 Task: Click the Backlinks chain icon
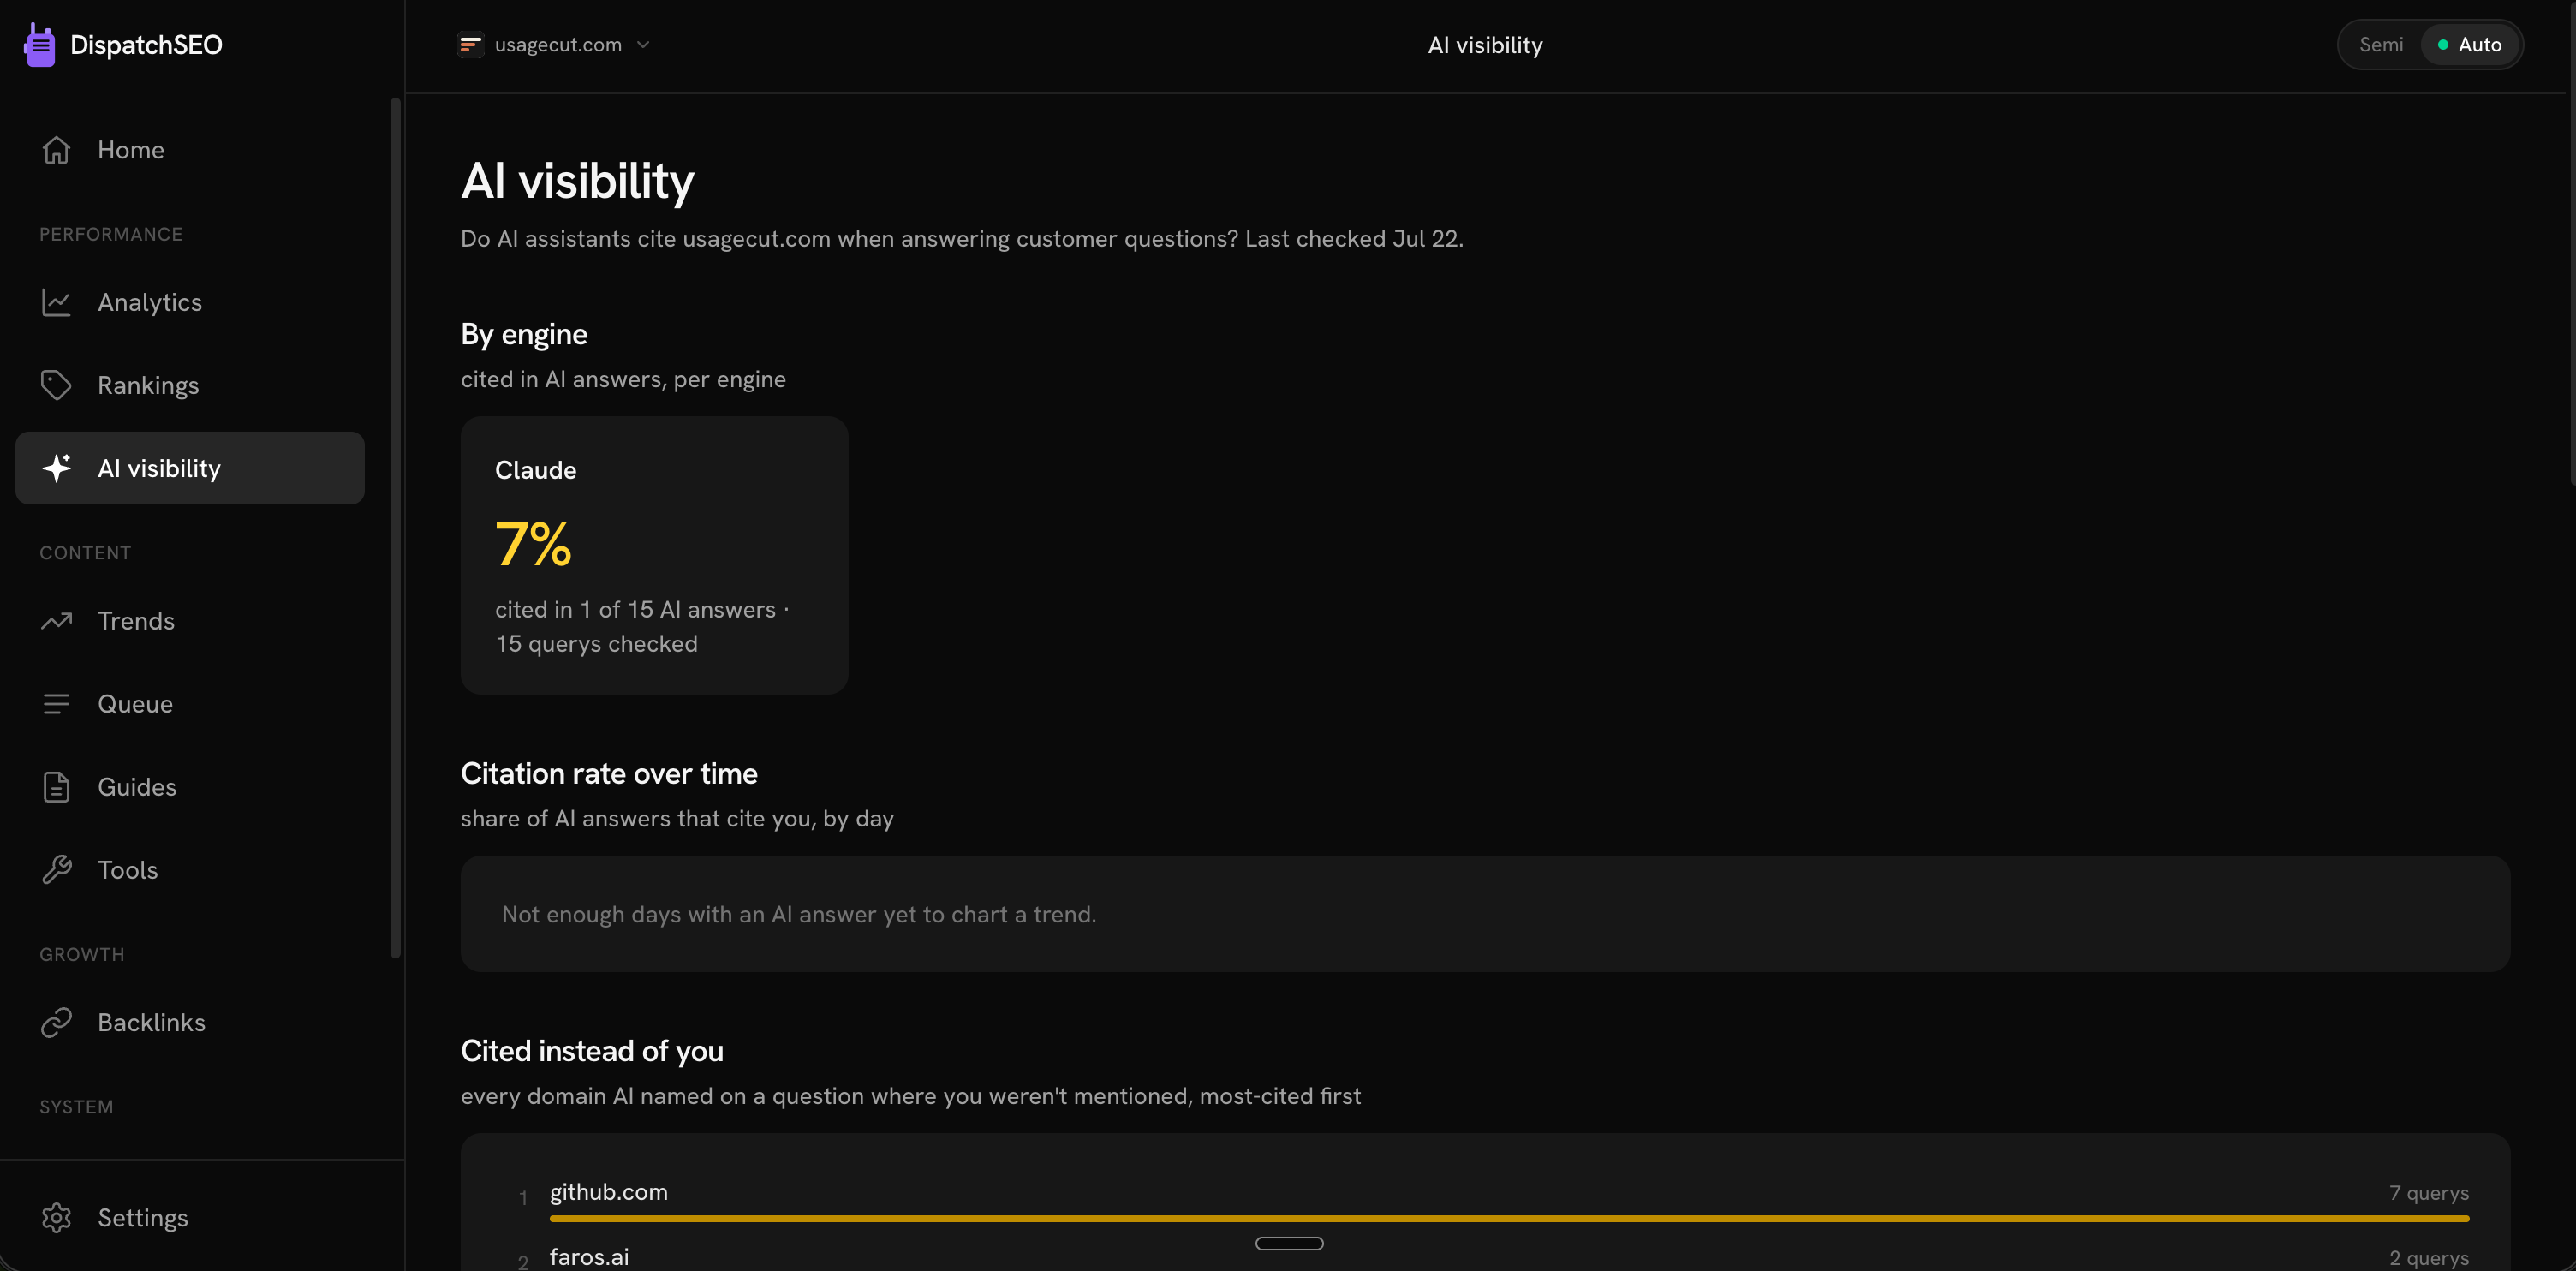56,1022
